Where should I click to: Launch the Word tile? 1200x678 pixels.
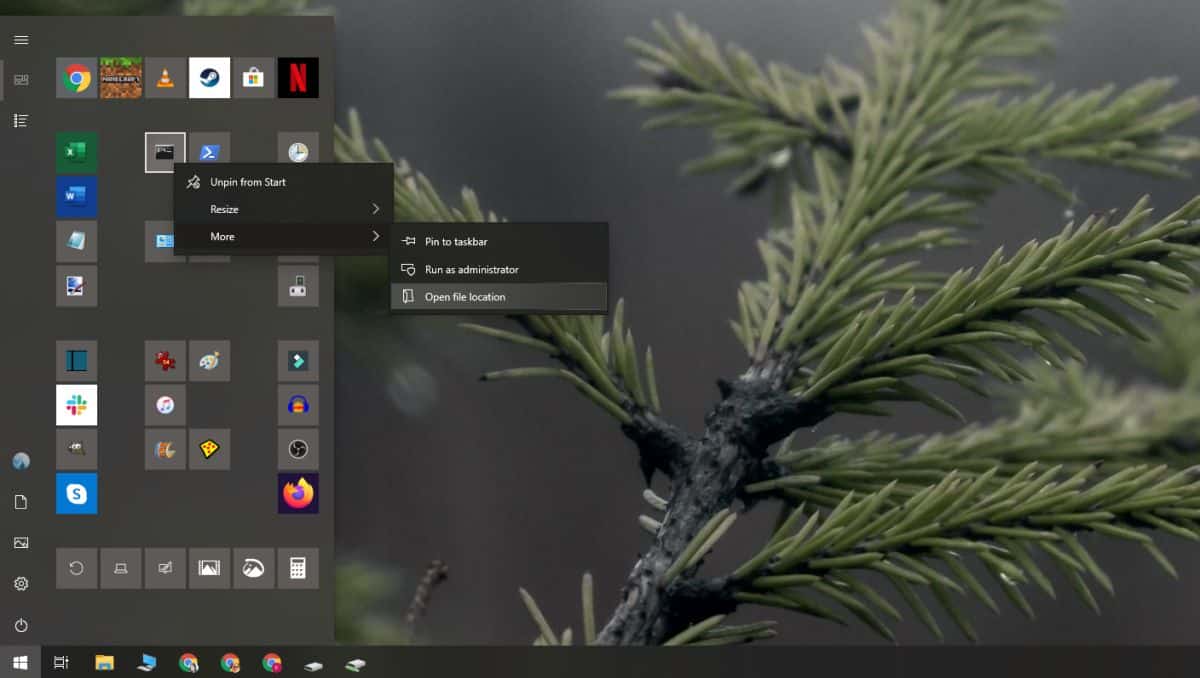pyautogui.click(x=76, y=197)
